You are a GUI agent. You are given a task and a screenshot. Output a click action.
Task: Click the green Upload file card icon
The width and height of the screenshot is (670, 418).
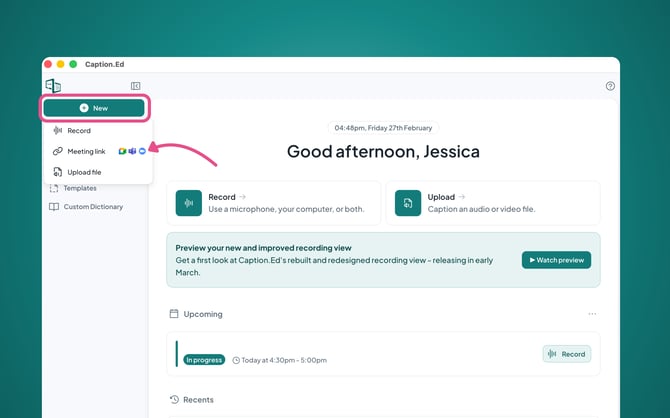click(408, 203)
